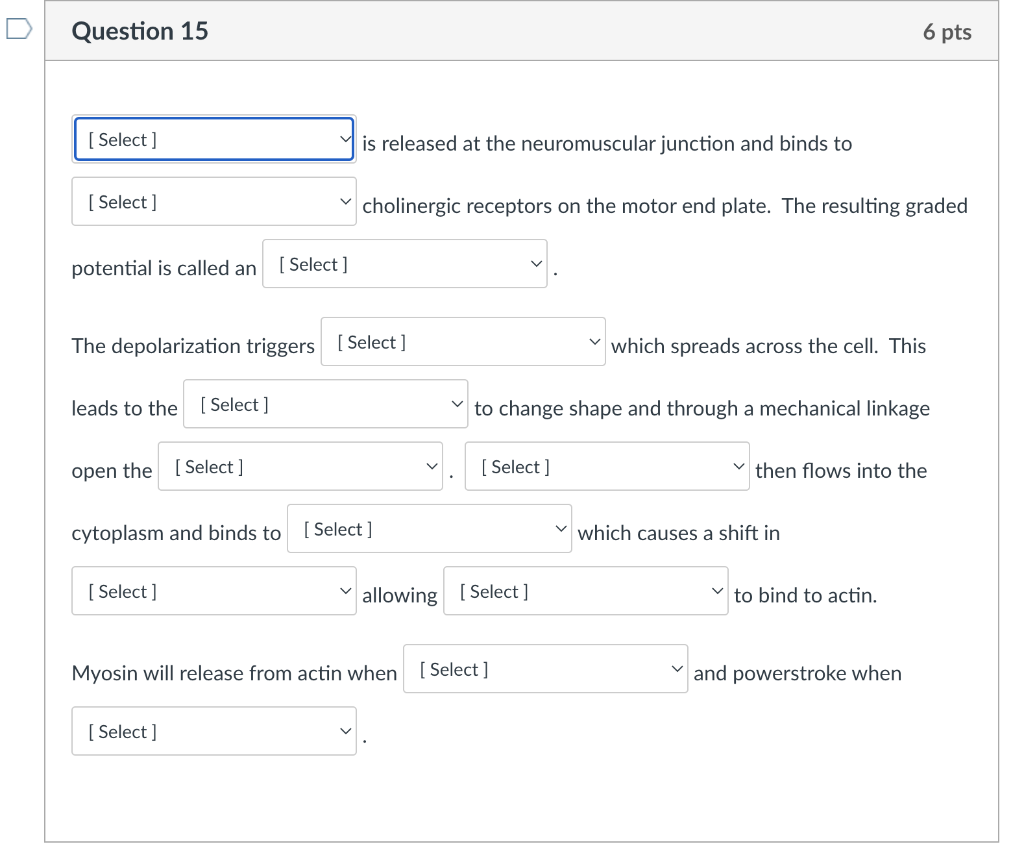Click text "to change shape and through a mechanical linkage"
This screenshot has width=1024, height=866.
click(701, 408)
